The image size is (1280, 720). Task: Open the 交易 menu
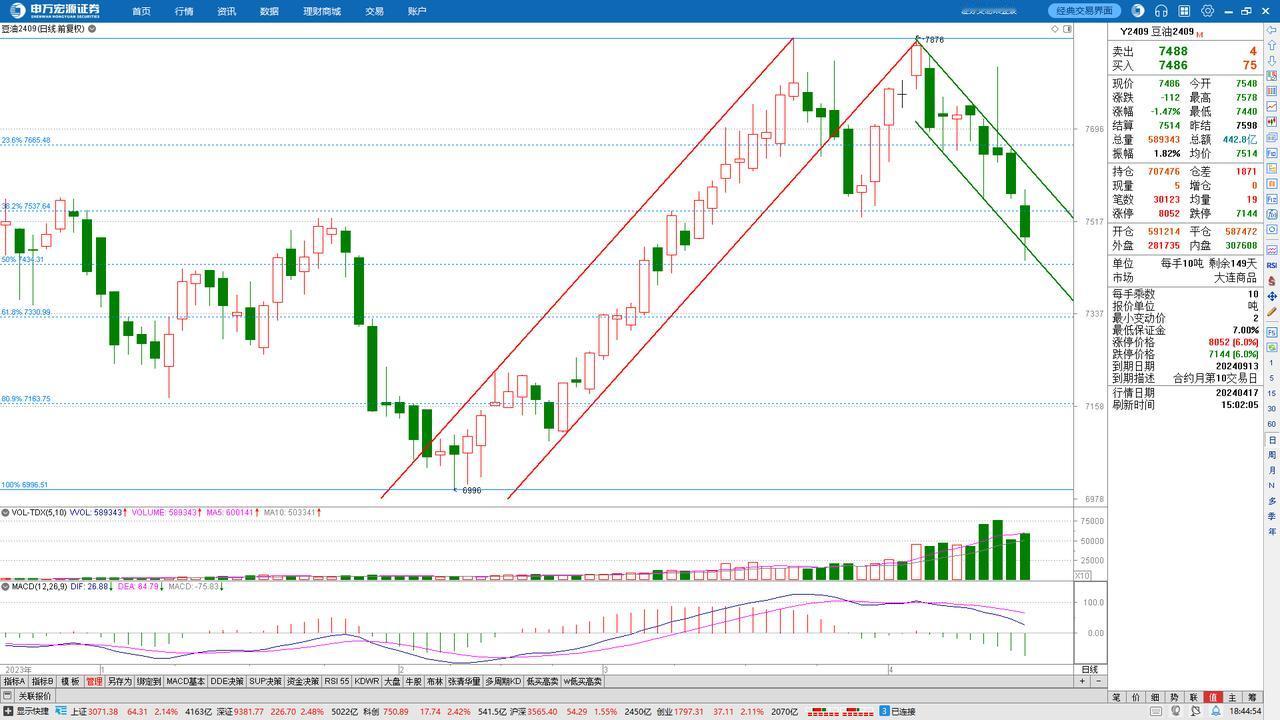click(374, 11)
